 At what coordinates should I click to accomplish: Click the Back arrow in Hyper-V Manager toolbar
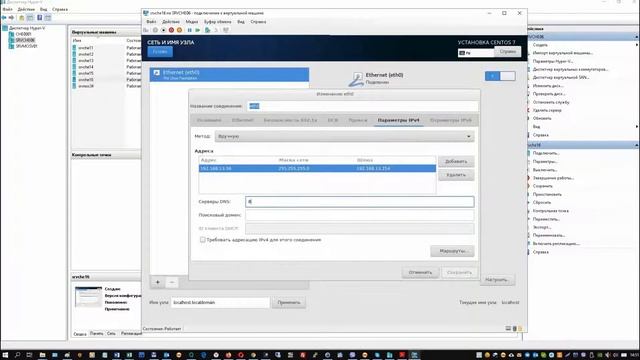(x=4, y=18)
